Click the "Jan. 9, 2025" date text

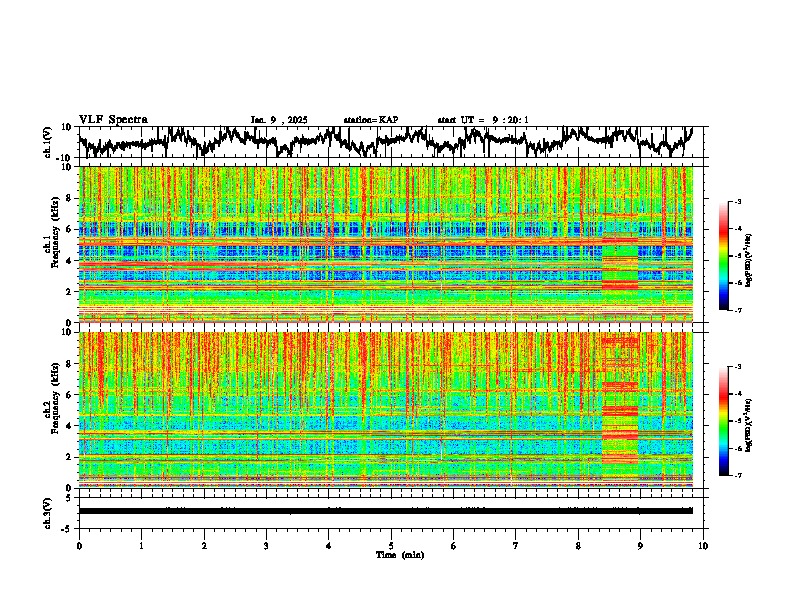click(x=279, y=120)
